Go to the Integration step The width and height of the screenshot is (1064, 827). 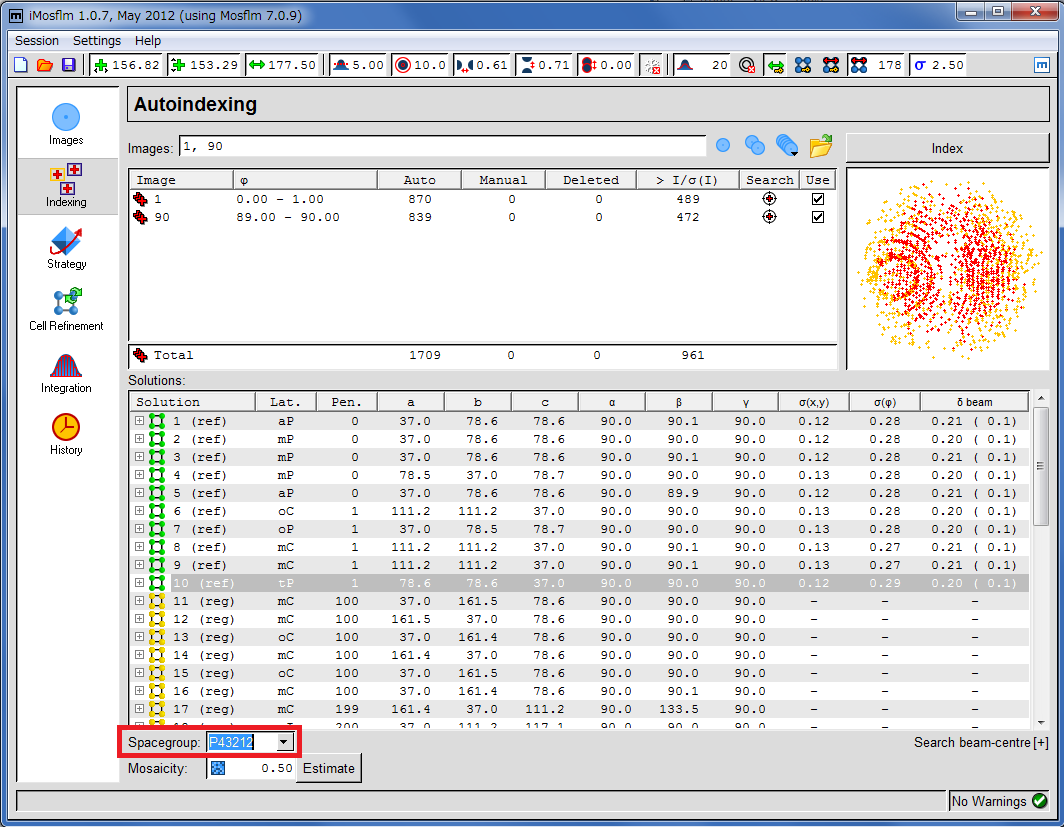(66, 372)
